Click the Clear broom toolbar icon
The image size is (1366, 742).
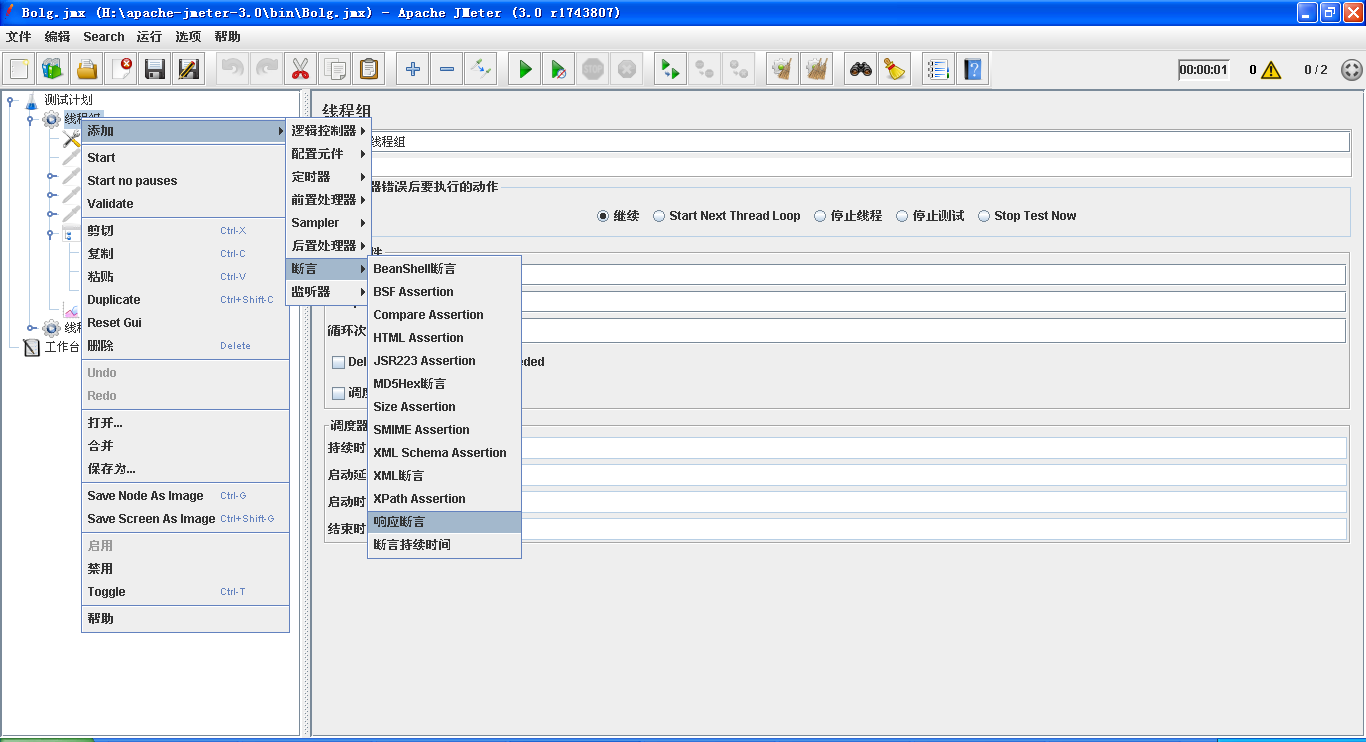pos(783,69)
